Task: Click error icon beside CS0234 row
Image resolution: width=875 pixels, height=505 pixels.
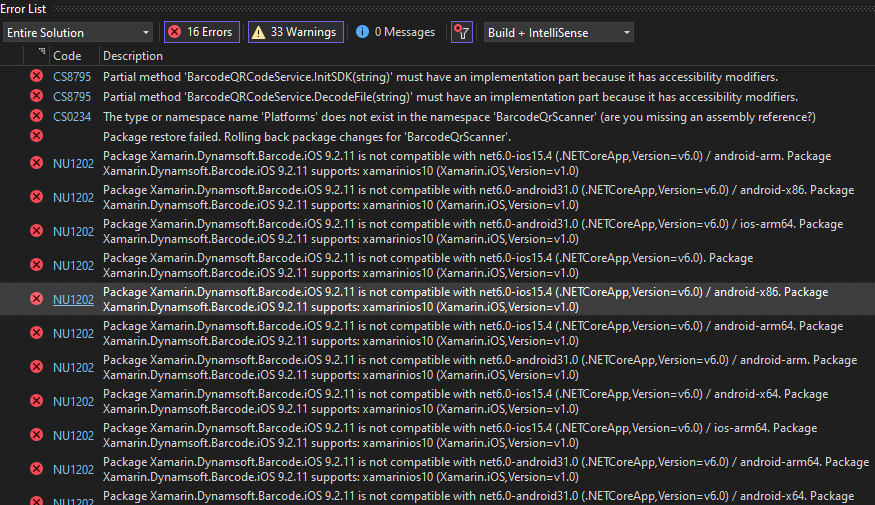Action: [37, 117]
